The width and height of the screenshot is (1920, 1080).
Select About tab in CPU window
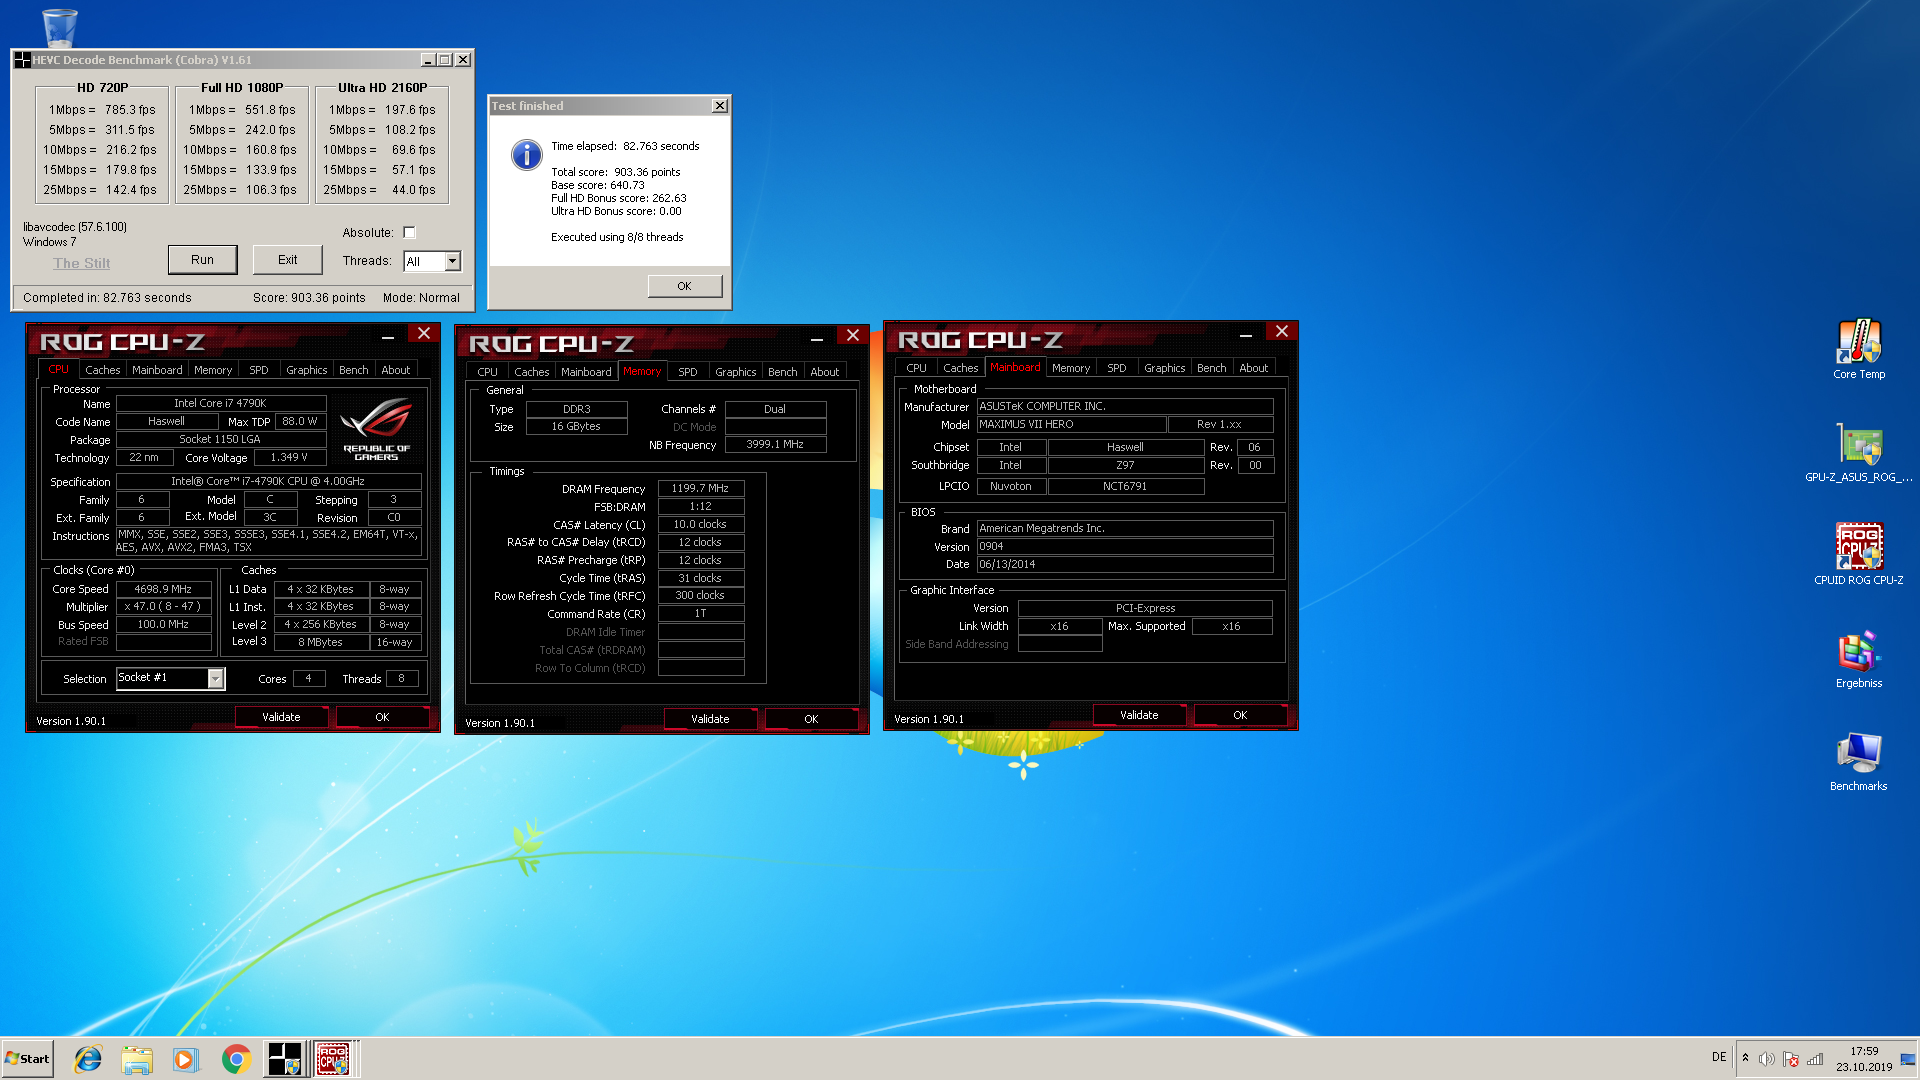tap(396, 370)
